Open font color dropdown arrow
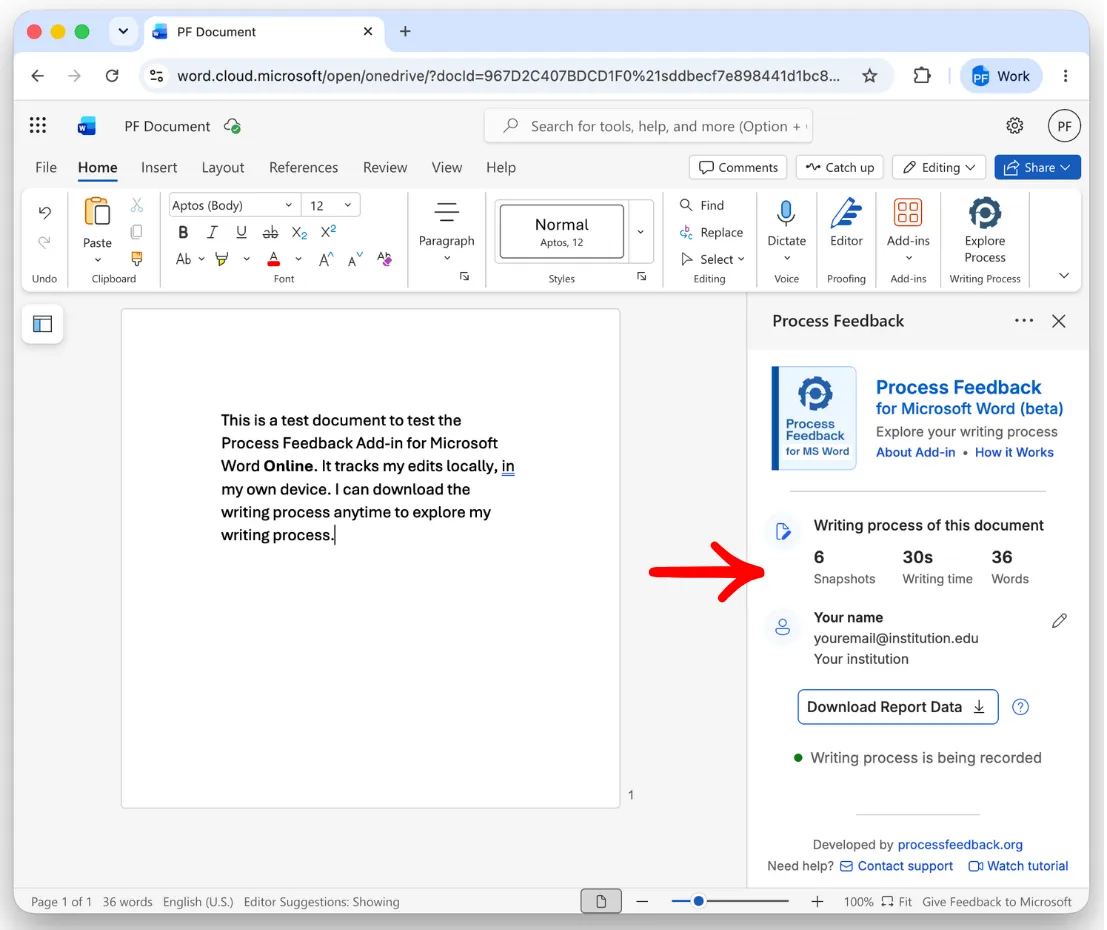Viewport: 1107px width, 930px height. click(298, 259)
